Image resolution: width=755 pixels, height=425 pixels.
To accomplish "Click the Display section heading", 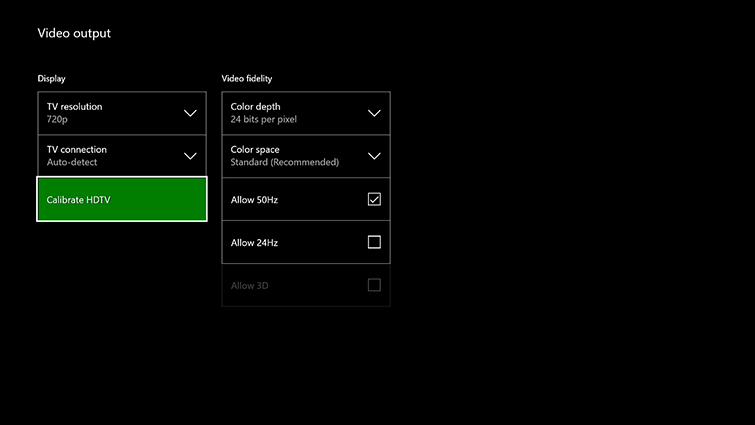I will [x=52, y=78].
